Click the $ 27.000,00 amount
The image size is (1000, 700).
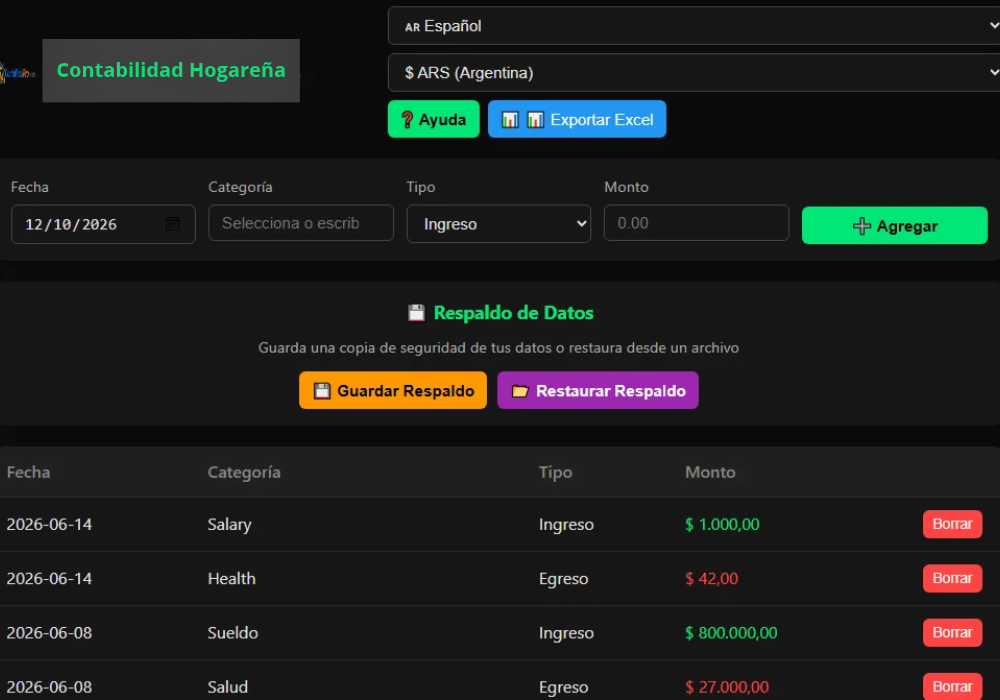(x=727, y=687)
